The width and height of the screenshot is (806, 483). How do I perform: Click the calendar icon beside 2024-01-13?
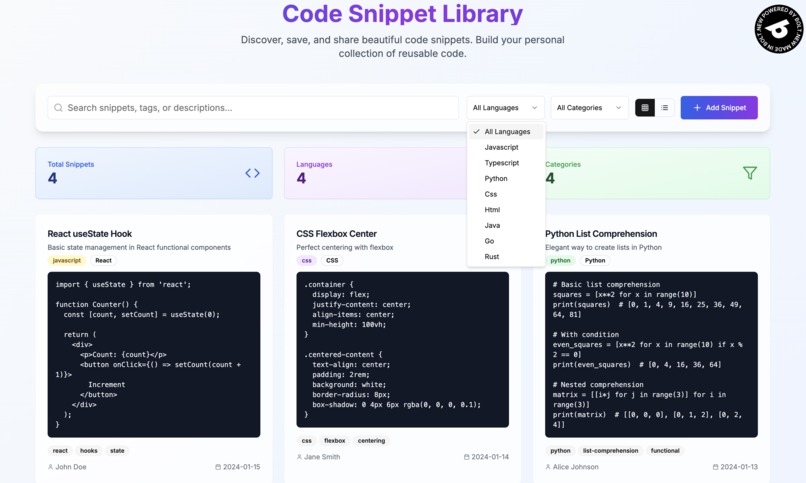tap(716, 467)
